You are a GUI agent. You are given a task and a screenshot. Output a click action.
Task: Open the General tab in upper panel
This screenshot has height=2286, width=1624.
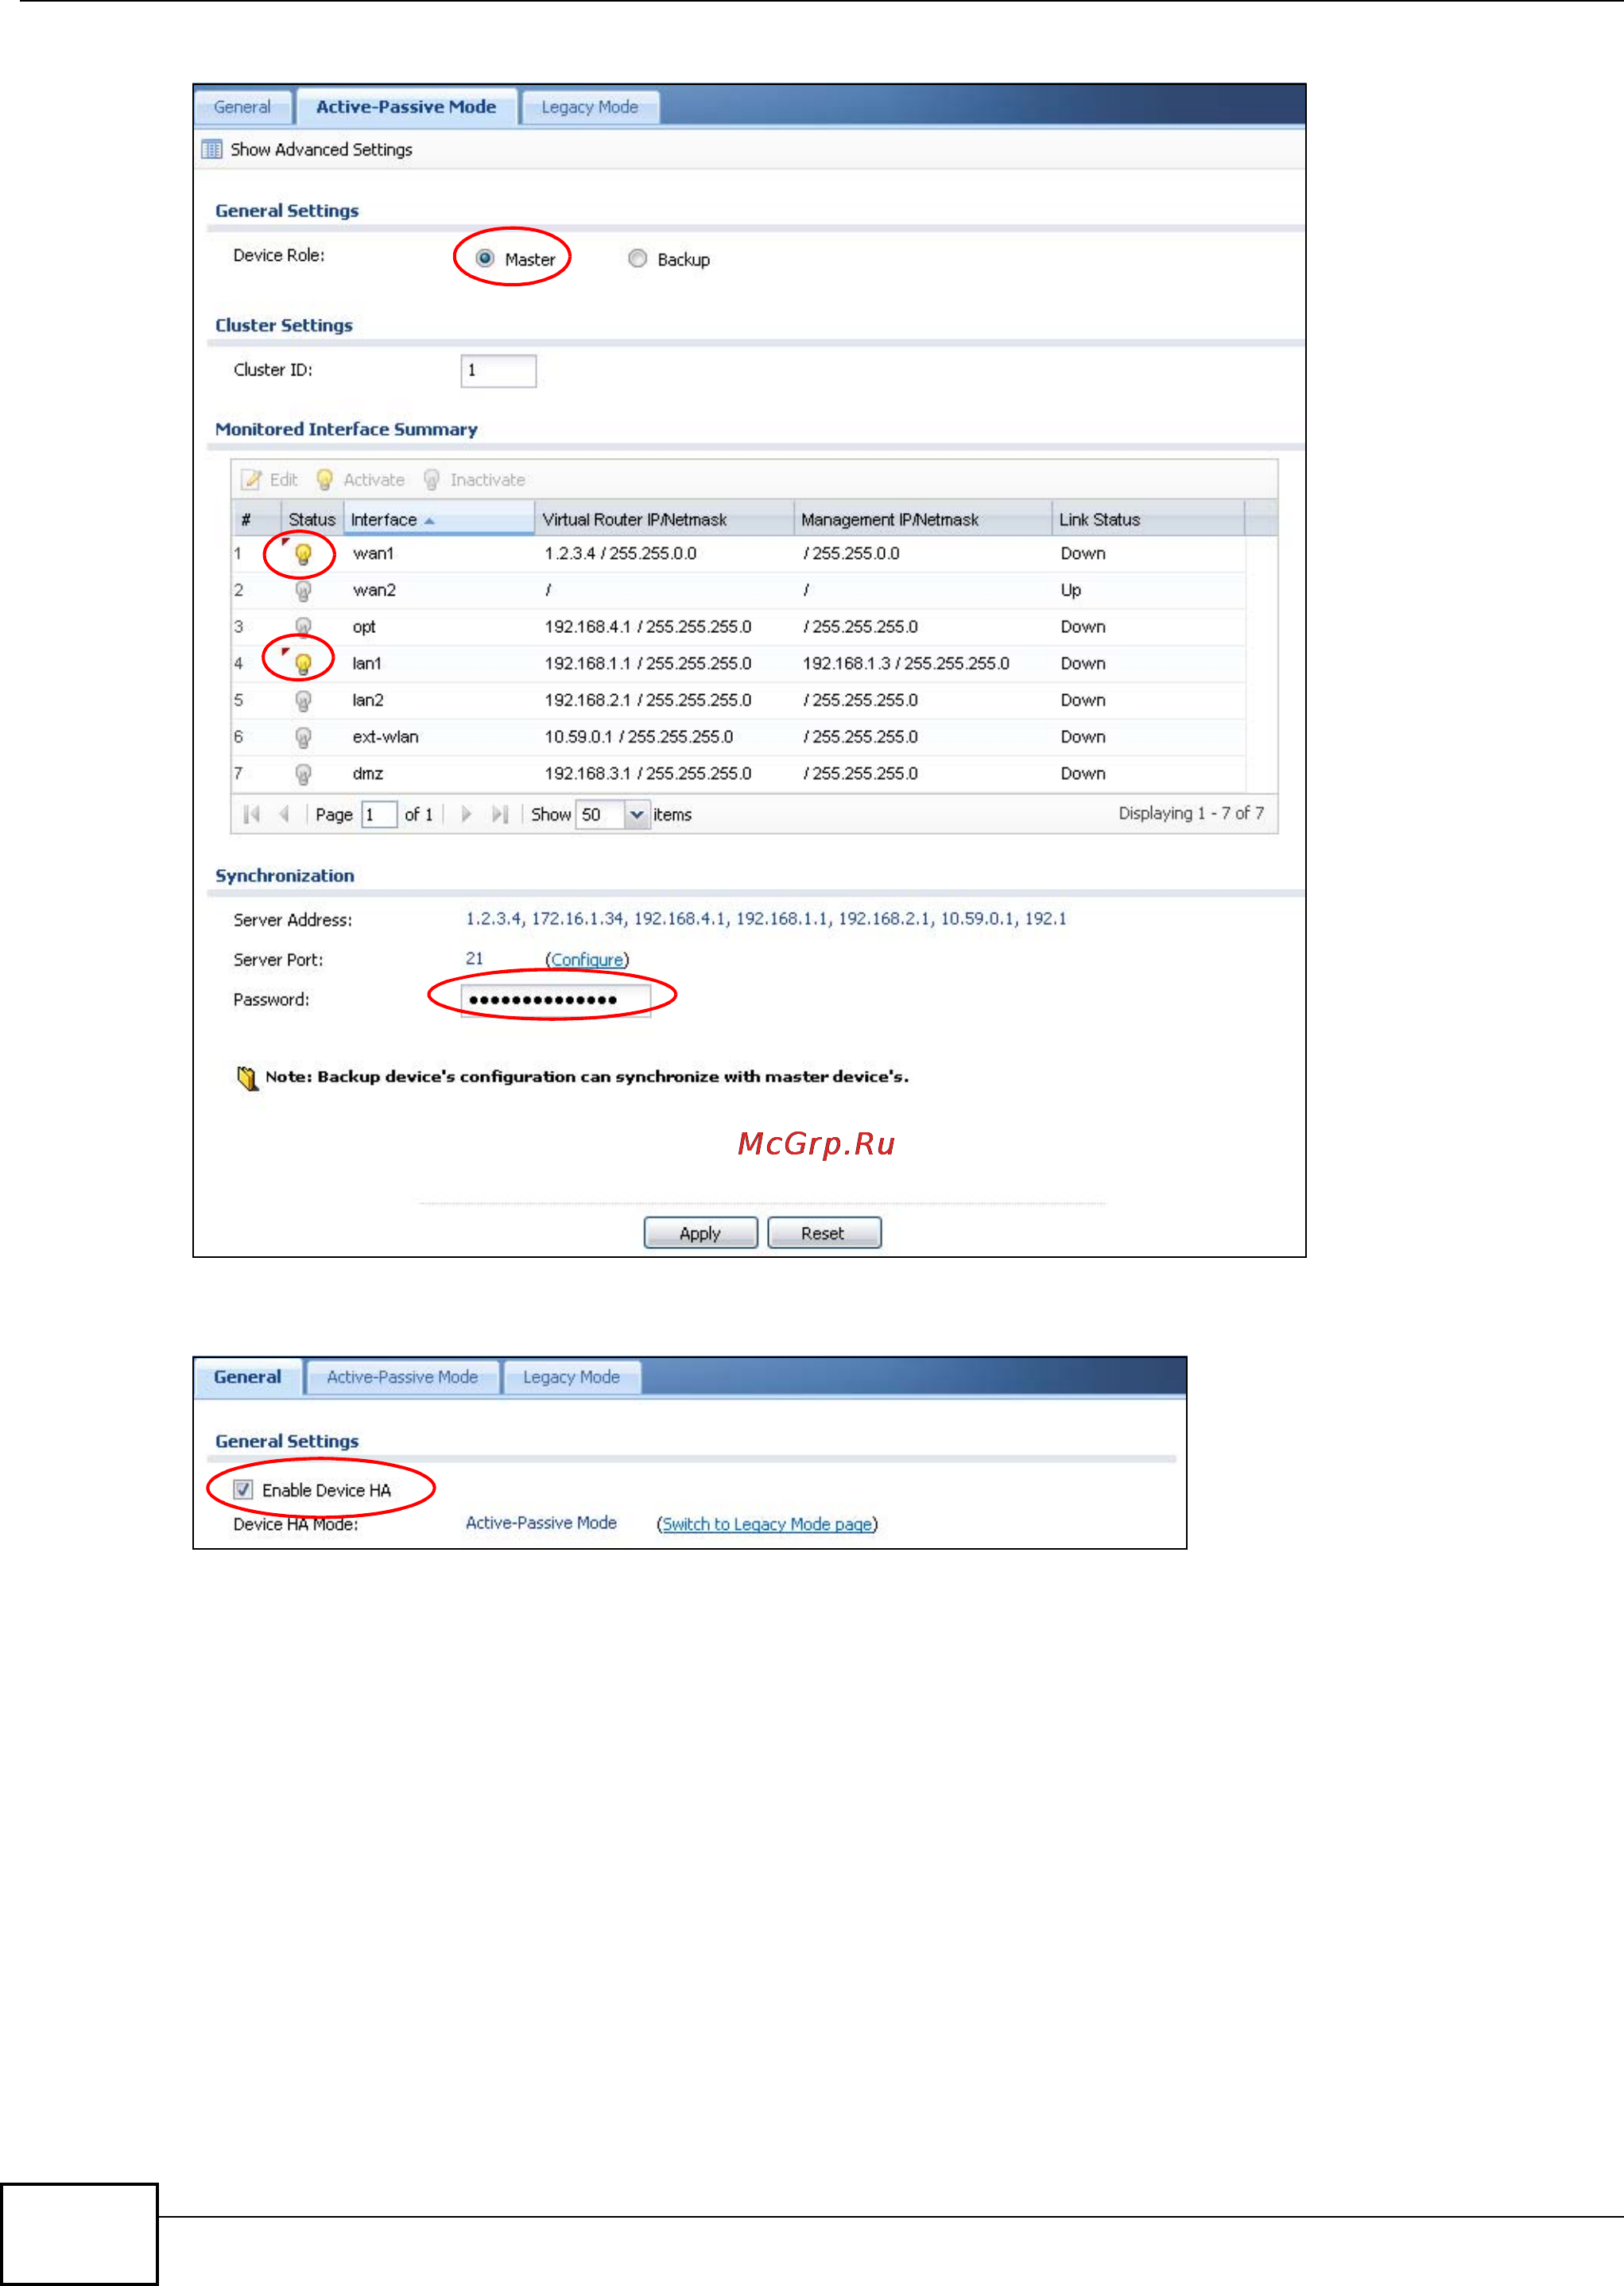(x=242, y=107)
